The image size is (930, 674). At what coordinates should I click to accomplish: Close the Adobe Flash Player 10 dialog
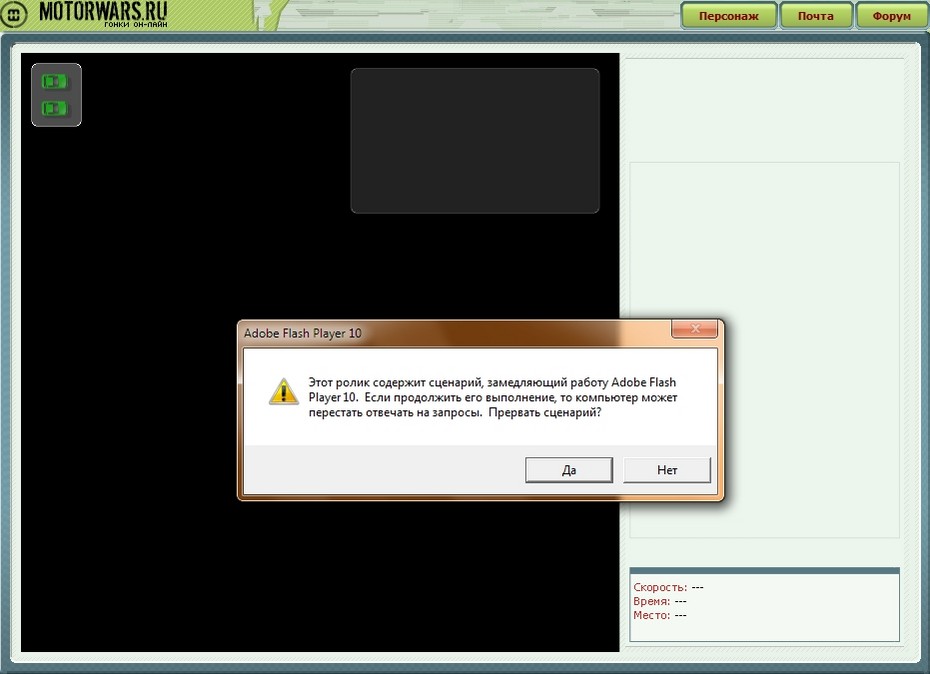point(695,329)
